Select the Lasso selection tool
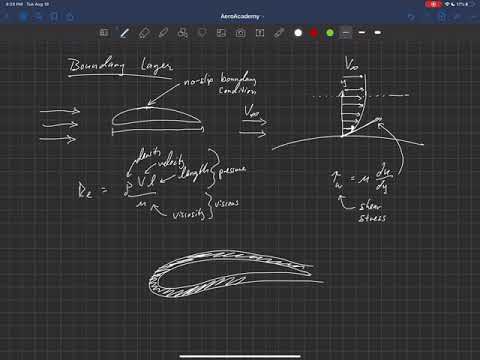This screenshot has width=480, height=360. coord(202,33)
